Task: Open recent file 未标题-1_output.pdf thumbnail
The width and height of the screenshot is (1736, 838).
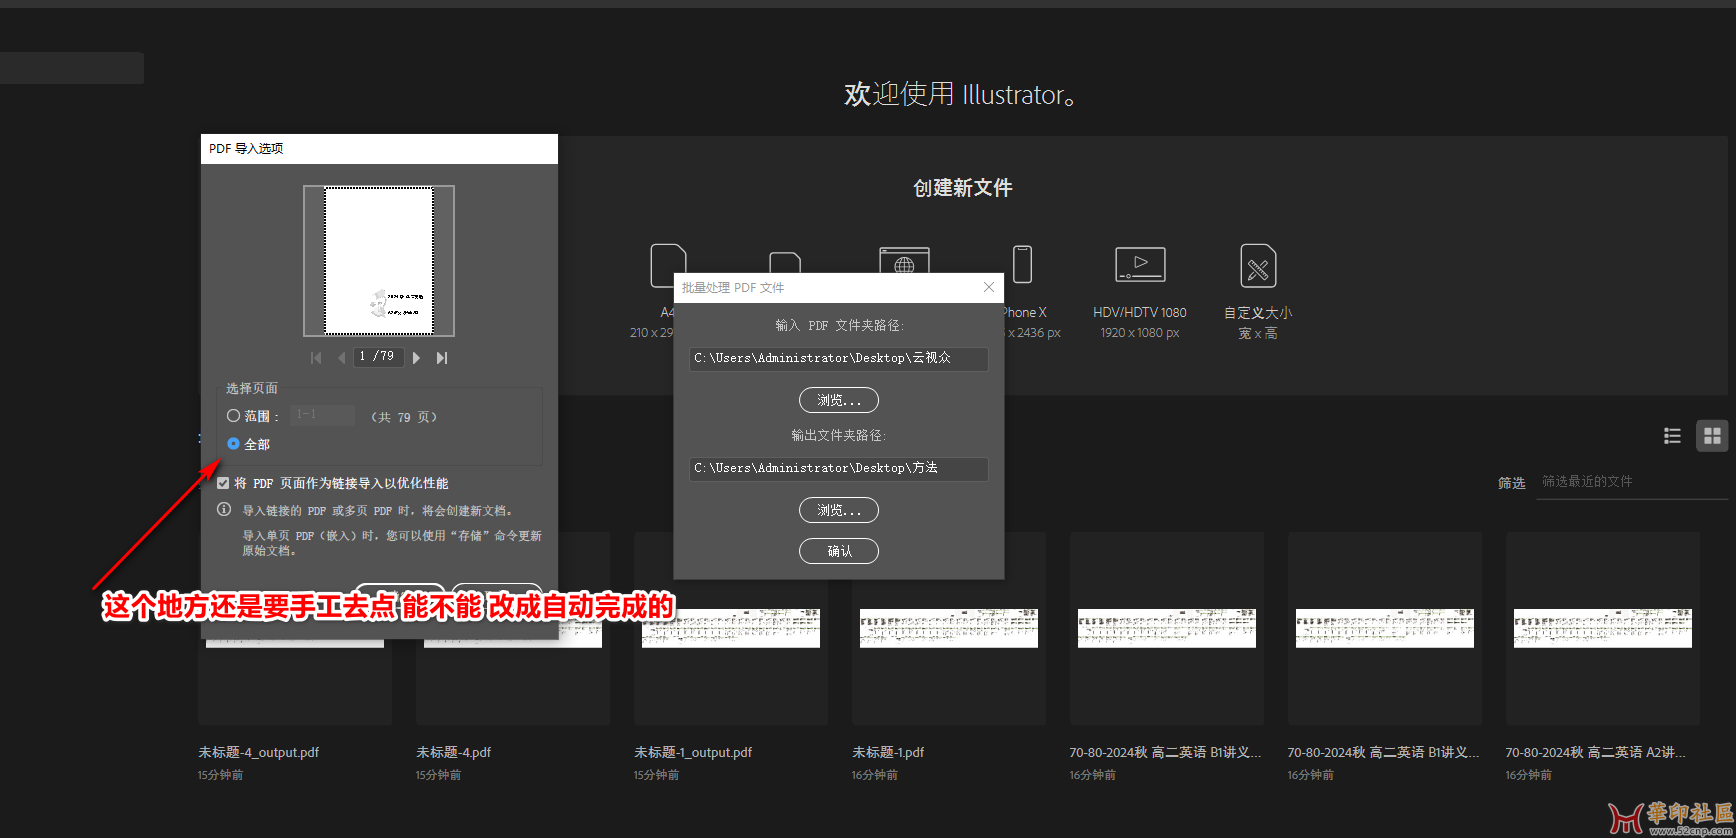Action: 731,628
